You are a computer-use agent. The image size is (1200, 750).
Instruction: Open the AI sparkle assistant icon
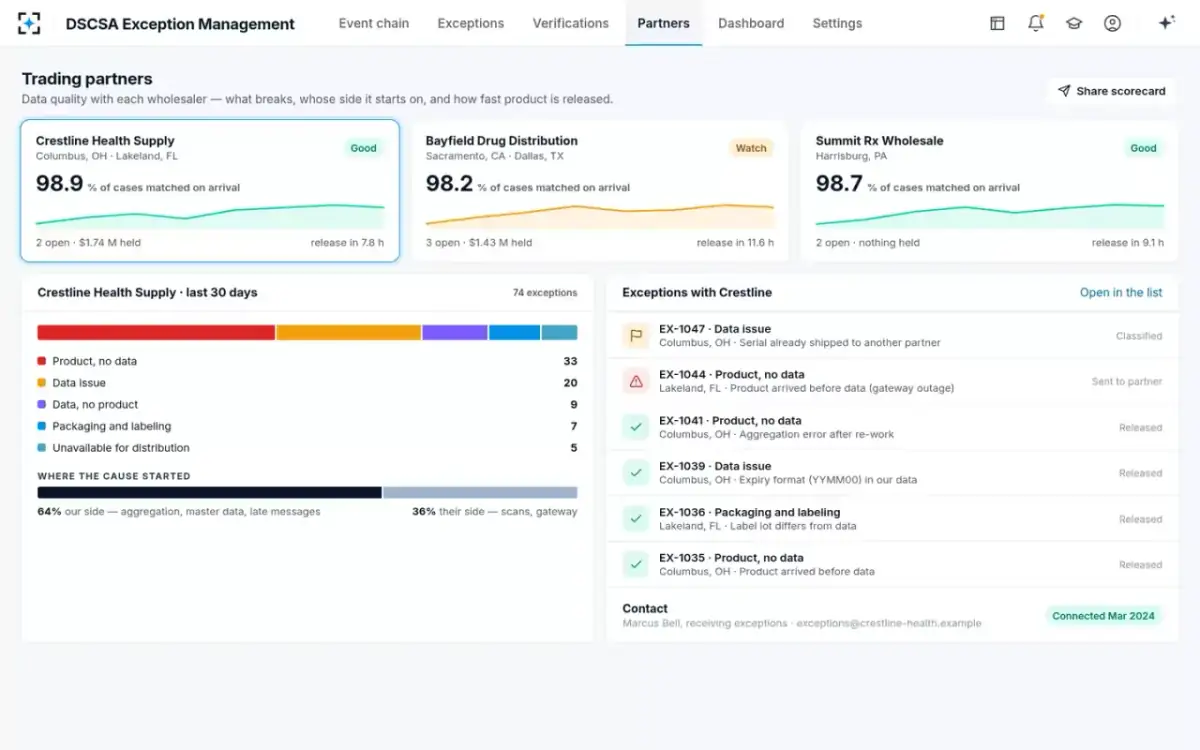tap(1166, 23)
